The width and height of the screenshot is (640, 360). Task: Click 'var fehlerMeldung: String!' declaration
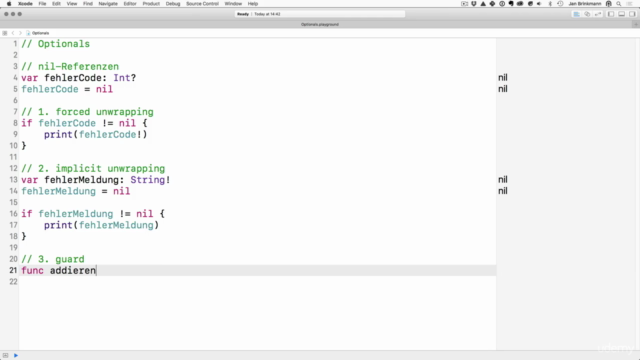96,180
